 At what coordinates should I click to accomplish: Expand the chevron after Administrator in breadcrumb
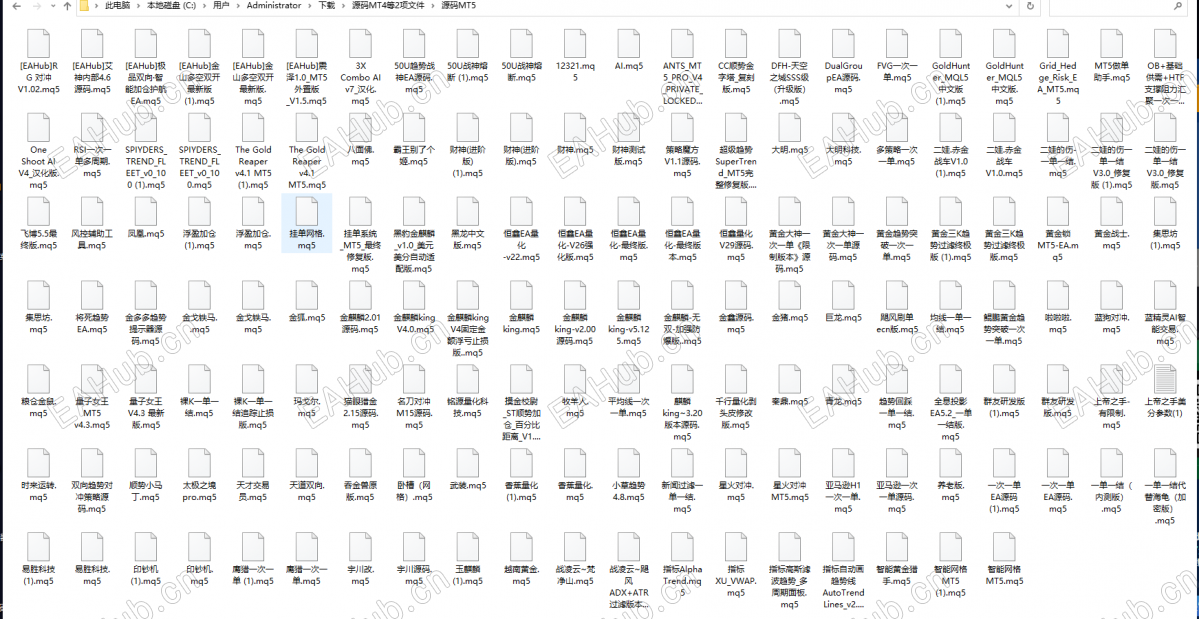310,6
